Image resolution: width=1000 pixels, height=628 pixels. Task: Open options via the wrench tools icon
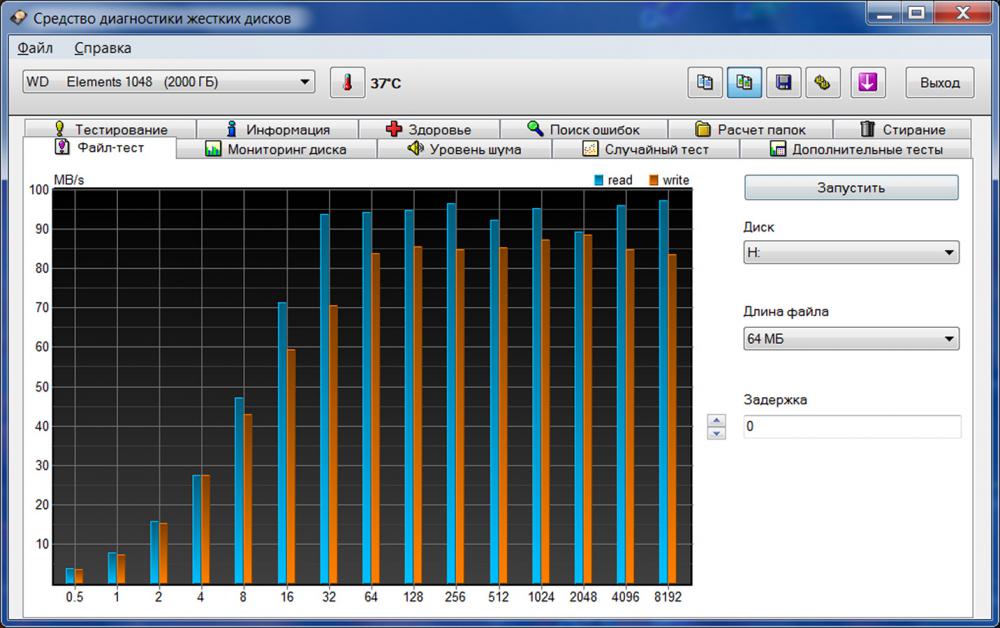[x=822, y=83]
